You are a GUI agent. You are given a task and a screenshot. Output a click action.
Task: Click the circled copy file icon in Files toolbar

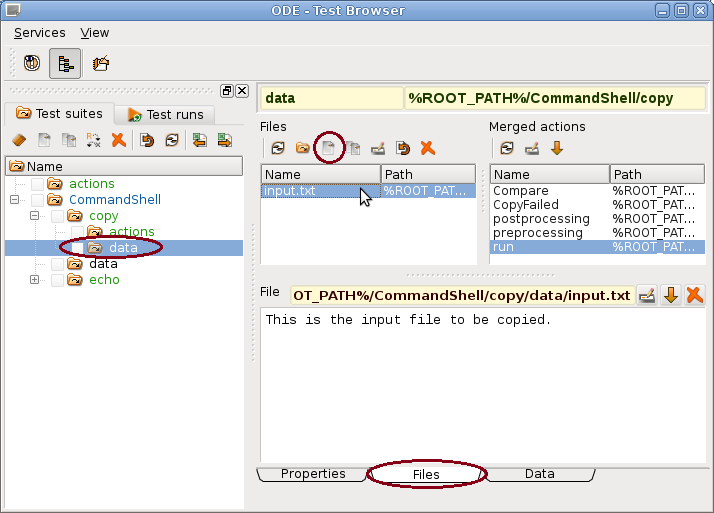pyautogui.click(x=327, y=148)
